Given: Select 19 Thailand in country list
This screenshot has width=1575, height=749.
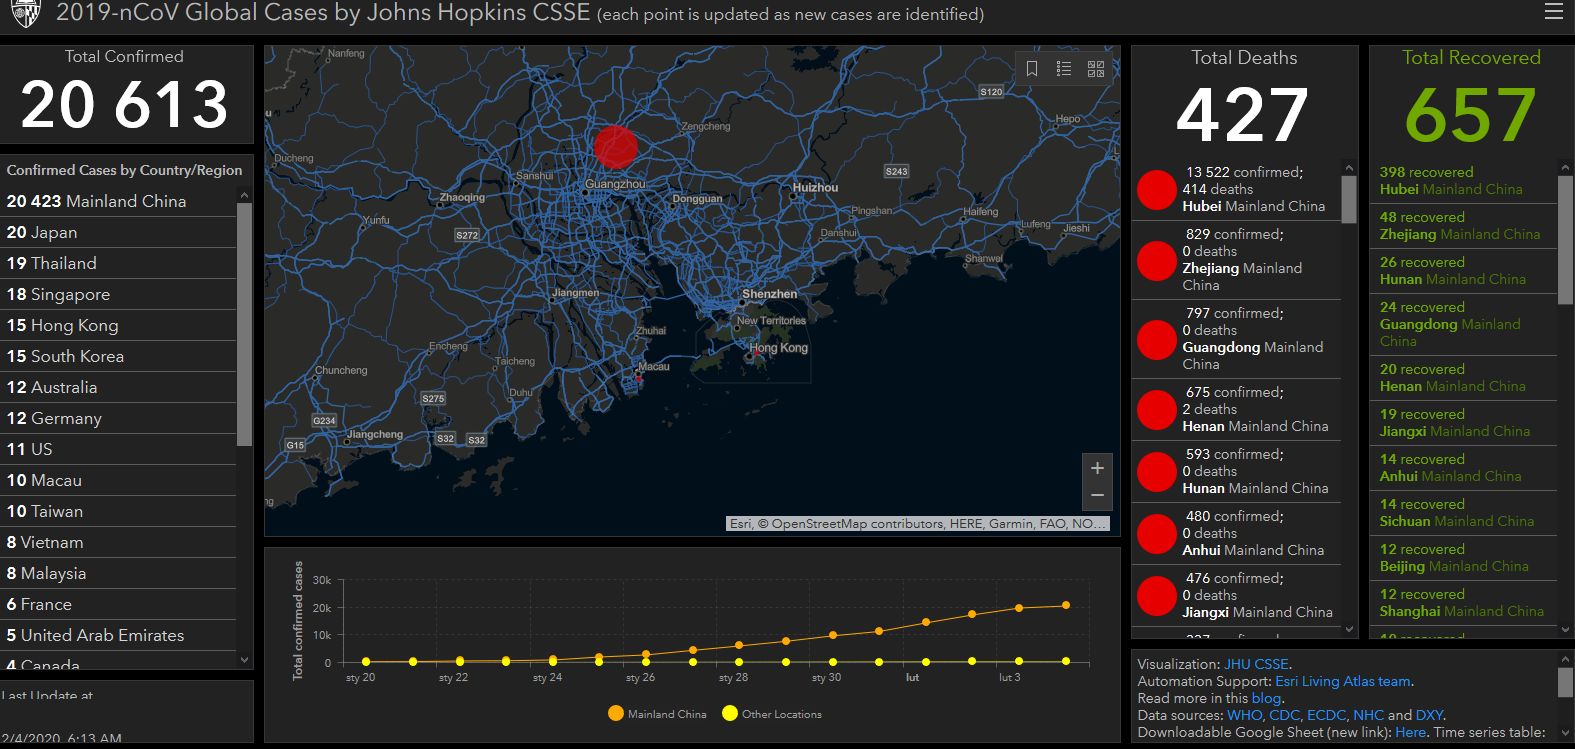Looking at the screenshot, I should coord(118,263).
